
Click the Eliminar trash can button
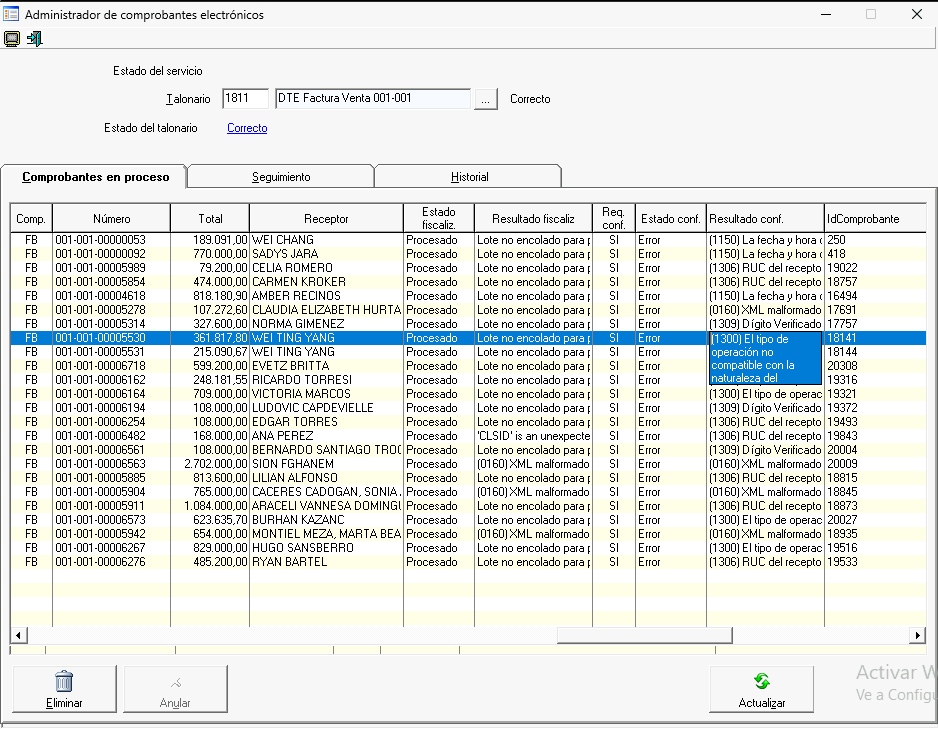pos(64,689)
